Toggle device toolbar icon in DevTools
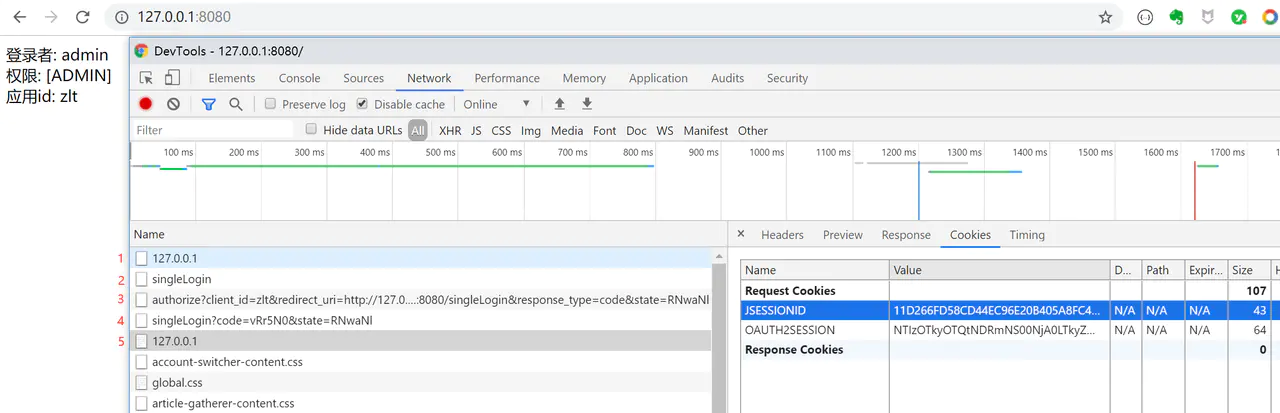 [172, 78]
